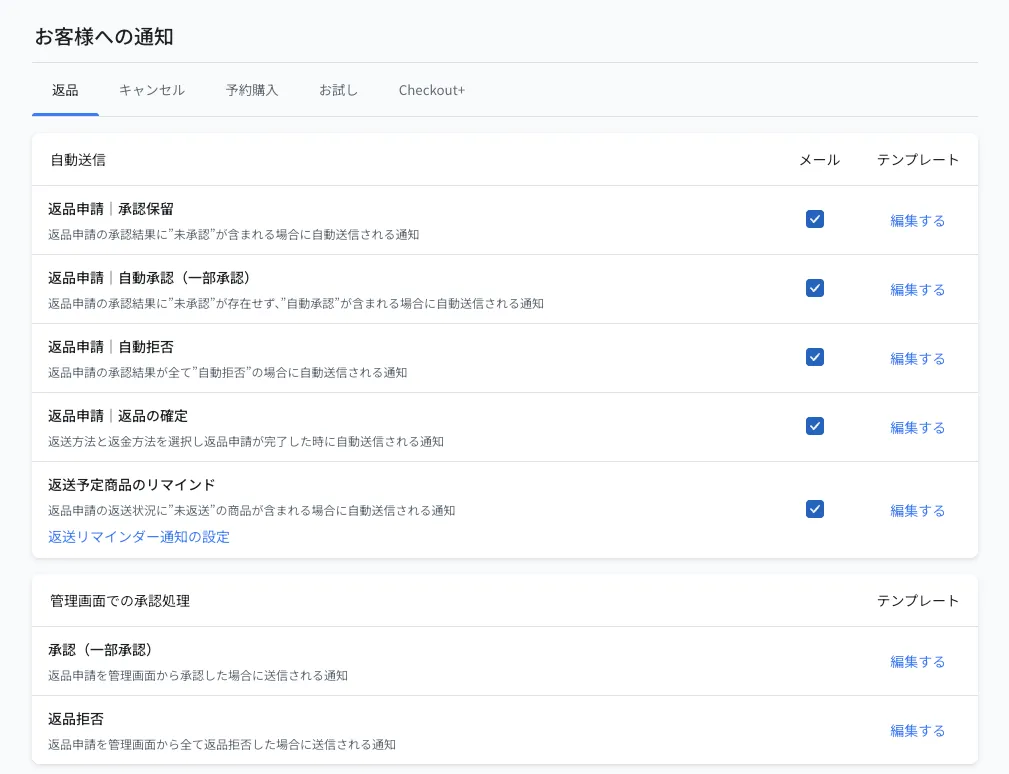Edit the 返品申請｜自動拒否 template
The width and height of the screenshot is (1009, 774).
(917, 358)
